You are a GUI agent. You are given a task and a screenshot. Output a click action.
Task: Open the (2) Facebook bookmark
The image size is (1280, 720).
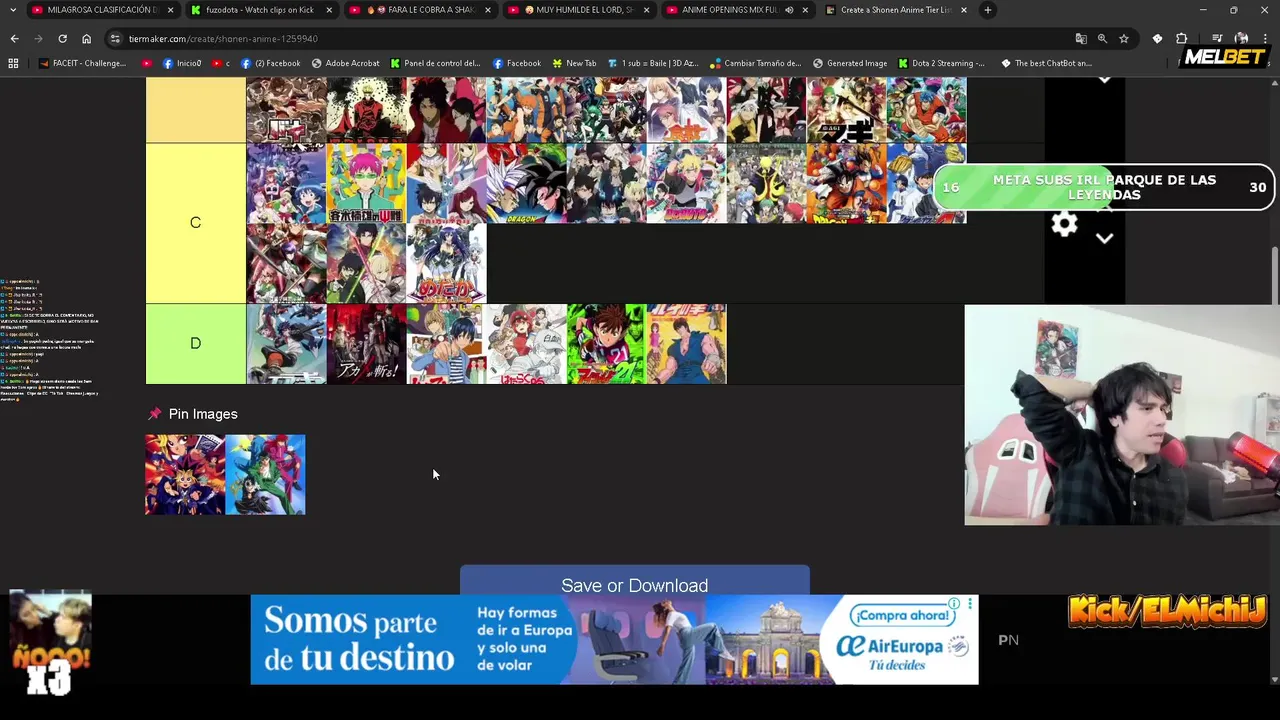[270, 63]
